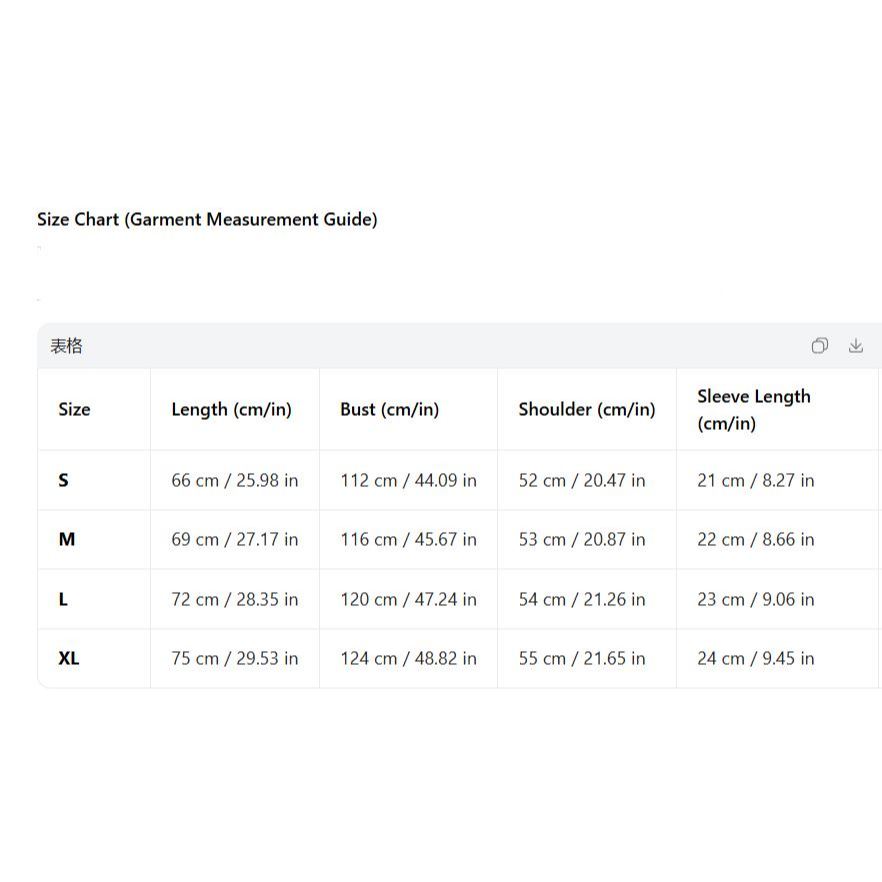
Task: Select the M size row label
Action: pos(67,539)
